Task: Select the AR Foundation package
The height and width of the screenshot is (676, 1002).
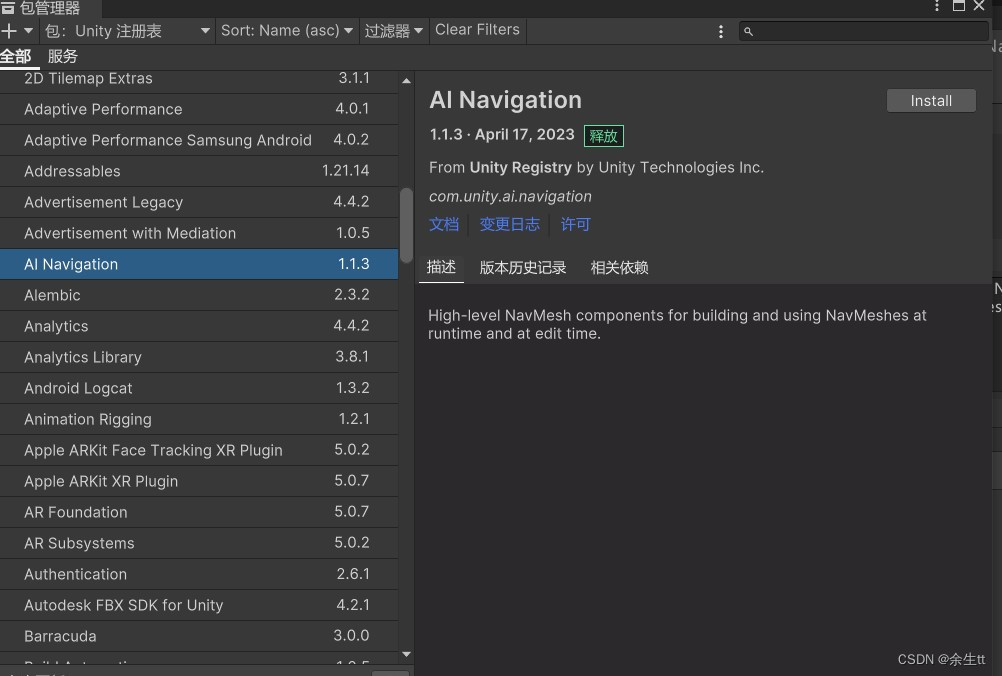Action: [x=199, y=512]
